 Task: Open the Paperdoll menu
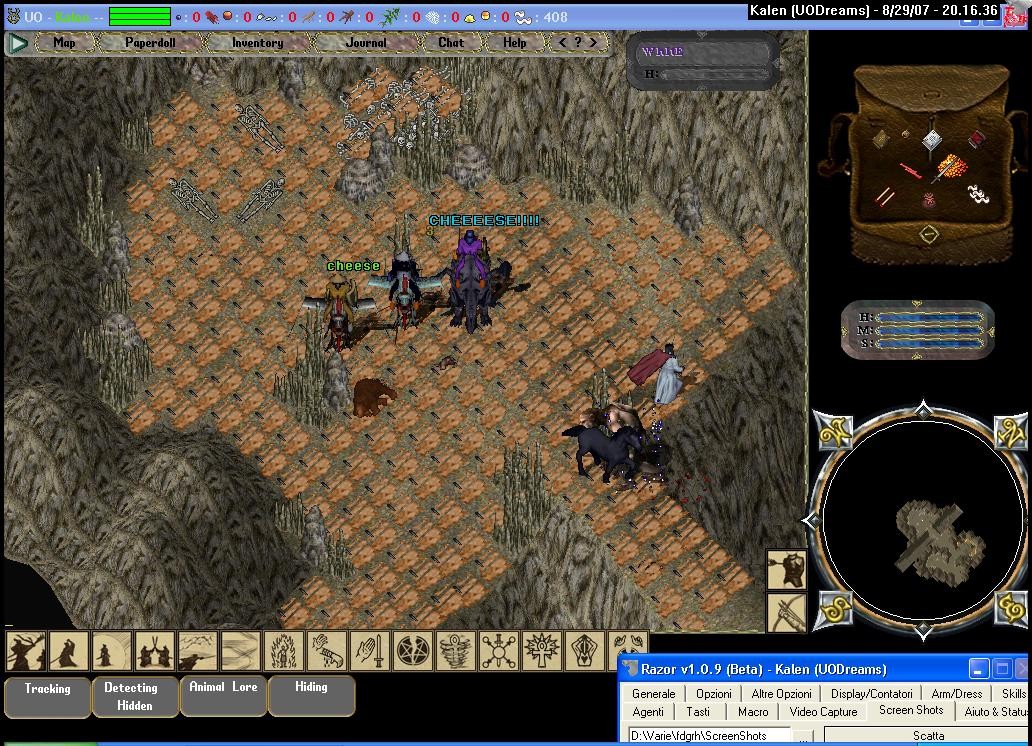click(x=150, y=43)
